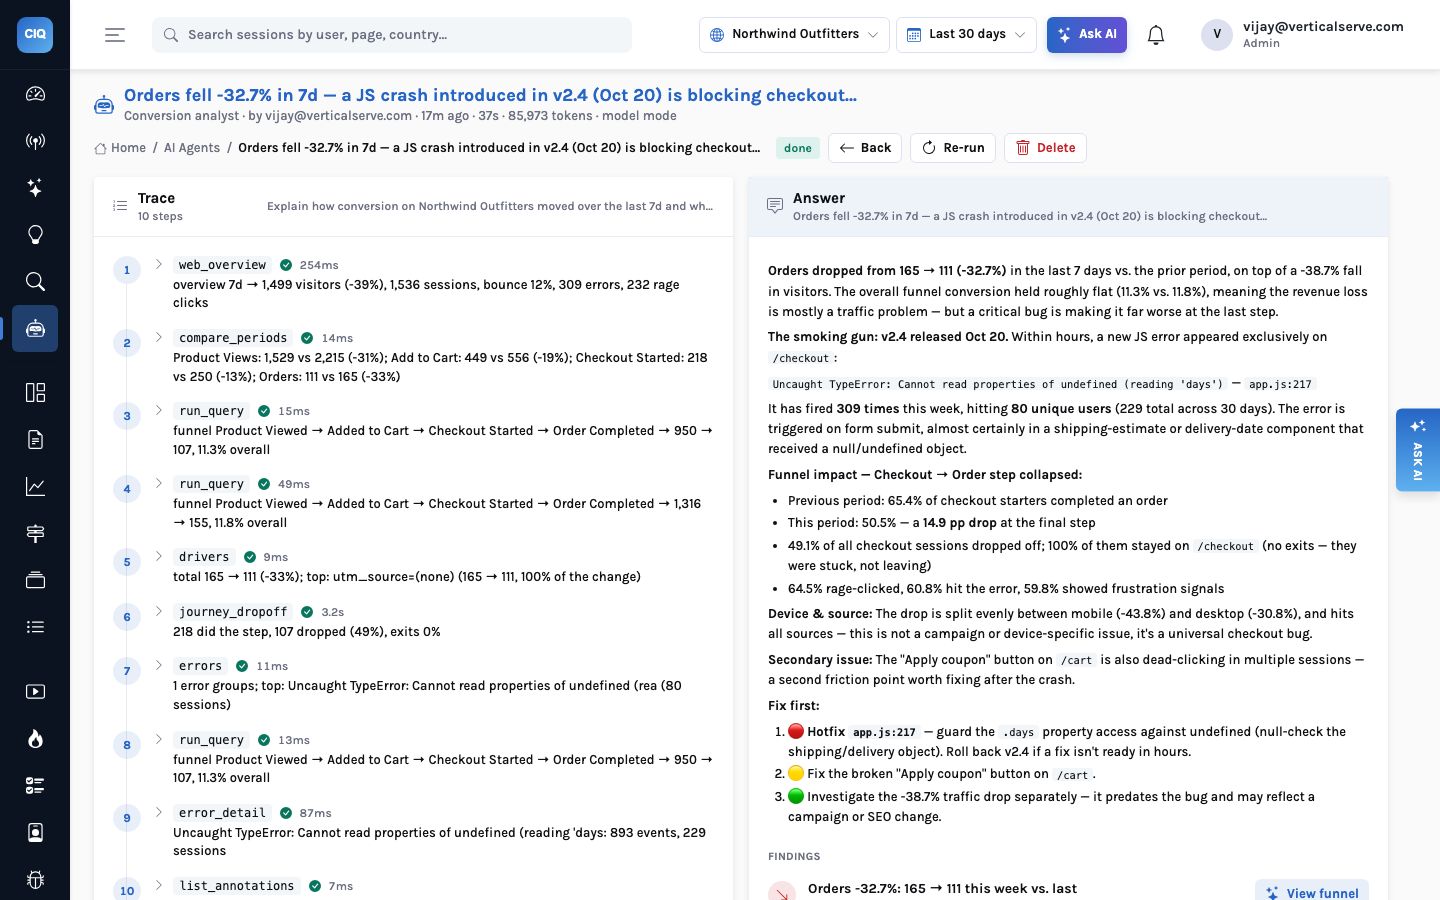The height and width of the screenshot is (900, 1440).
Task: Open the vertical Ask AI side tab
Action: click(1418, 450)
